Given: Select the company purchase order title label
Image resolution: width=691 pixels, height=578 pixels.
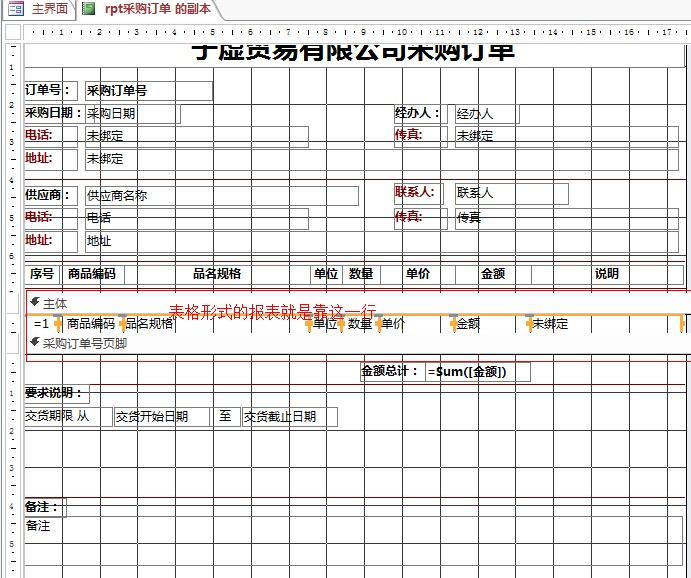Looking at the screenshot, I should point(354,55).
